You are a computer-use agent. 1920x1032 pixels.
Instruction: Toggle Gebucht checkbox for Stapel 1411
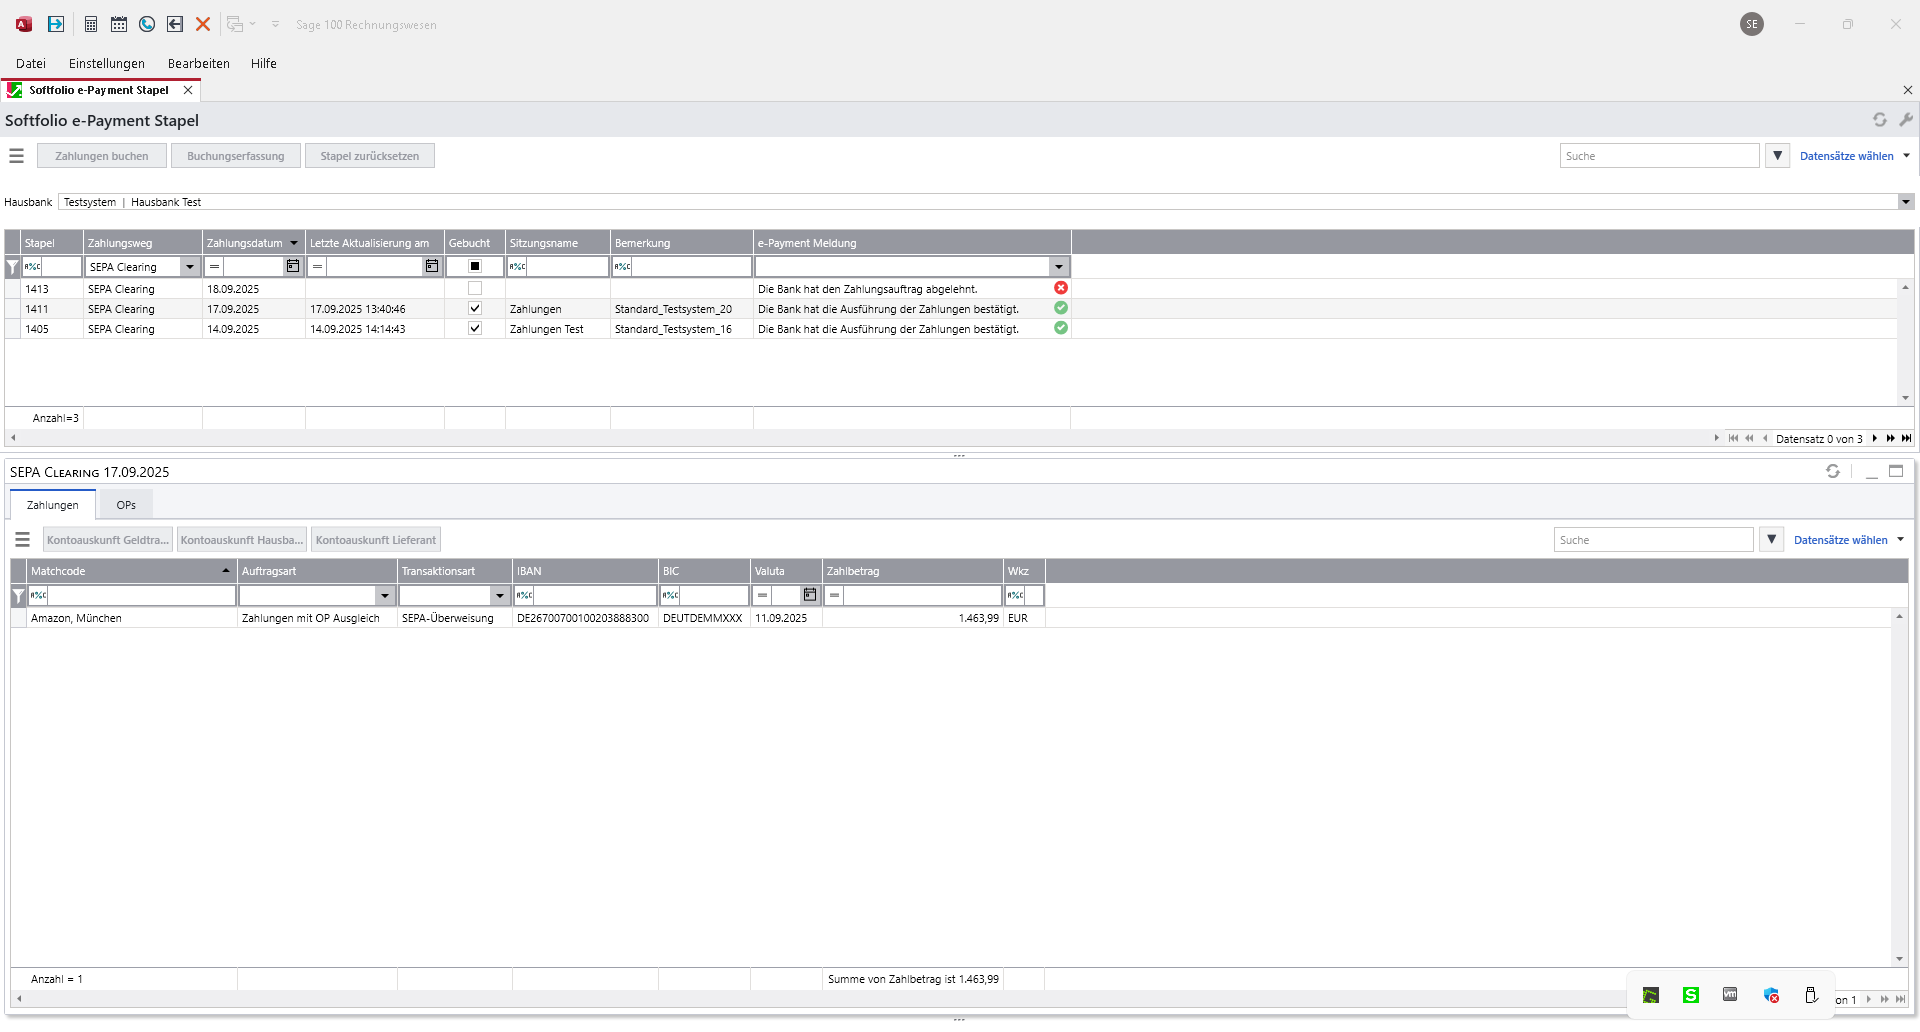(x=475, y=309)
